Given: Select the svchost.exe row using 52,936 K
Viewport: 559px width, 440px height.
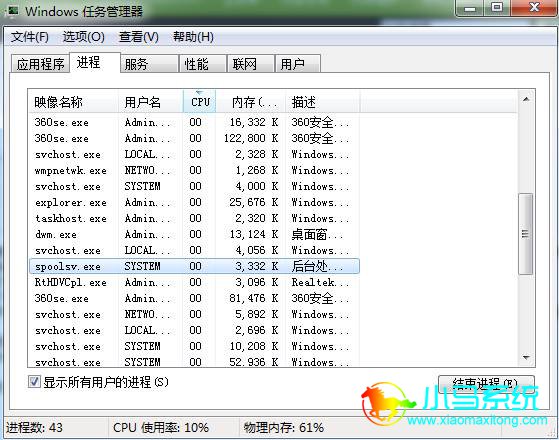Looking at the screenshot, I should point(195,362).
